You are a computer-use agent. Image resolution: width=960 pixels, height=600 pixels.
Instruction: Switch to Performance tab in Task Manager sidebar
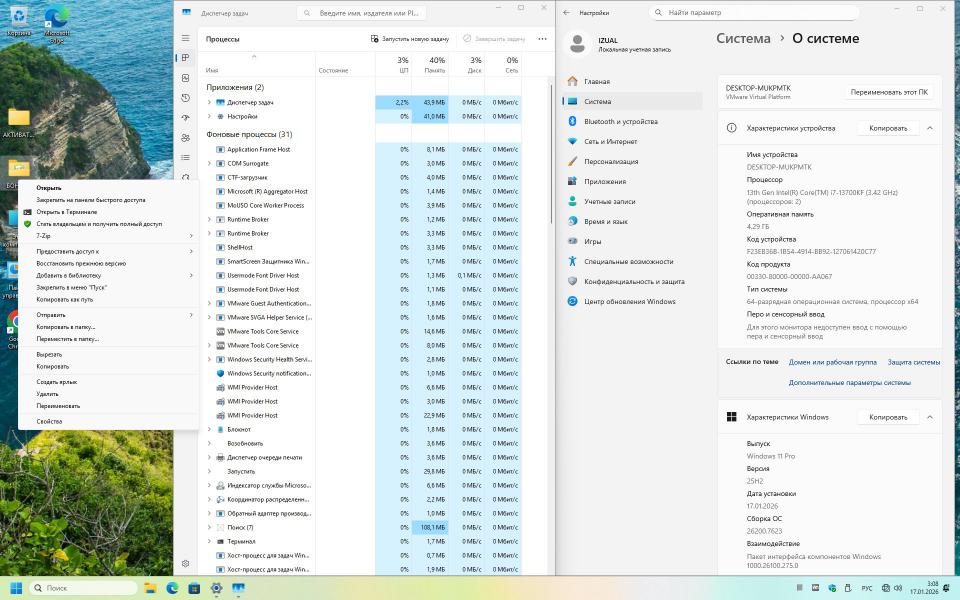pyautogui.click(x=185, y=78)
